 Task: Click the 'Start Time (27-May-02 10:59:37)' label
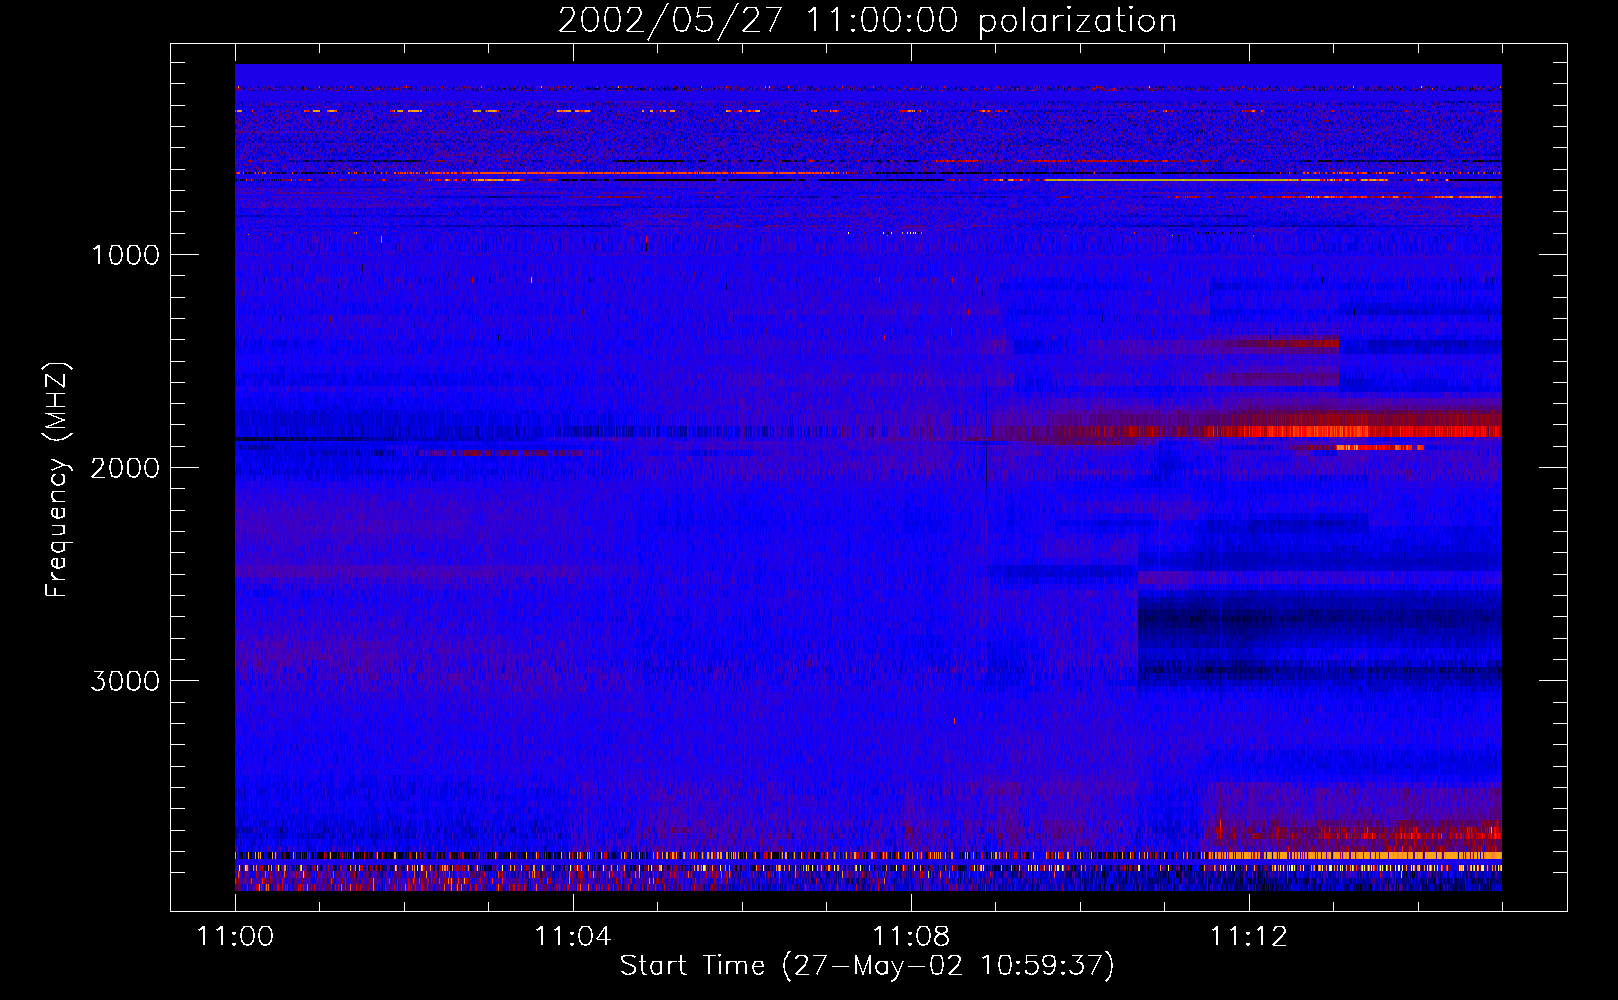tap(867, 965)
